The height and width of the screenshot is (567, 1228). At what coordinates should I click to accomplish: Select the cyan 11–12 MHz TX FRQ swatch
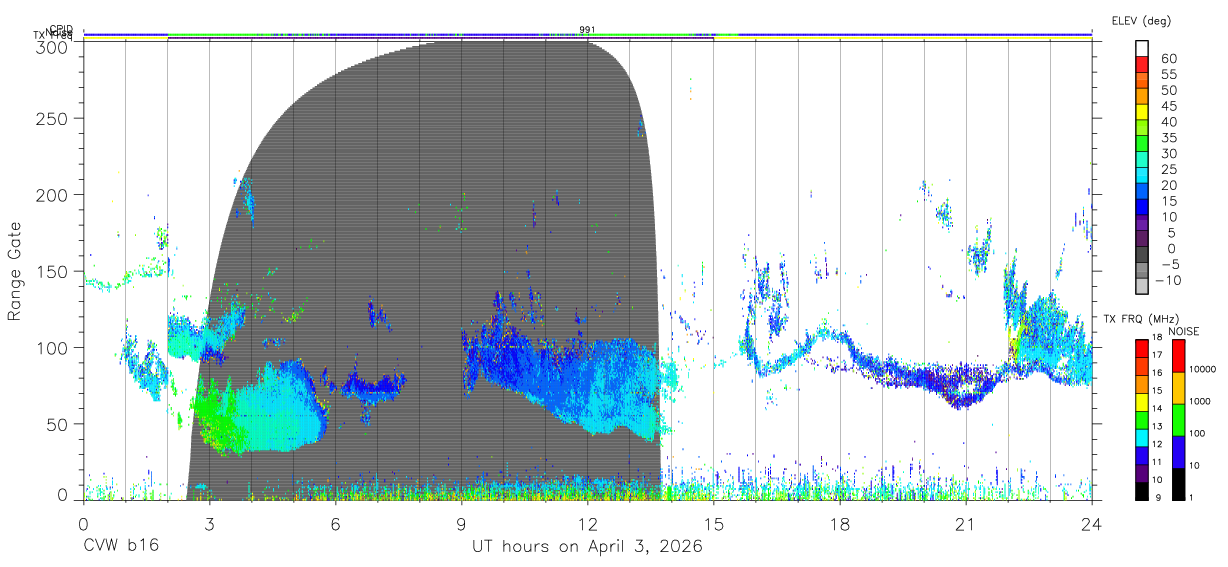click(1141, 438)
